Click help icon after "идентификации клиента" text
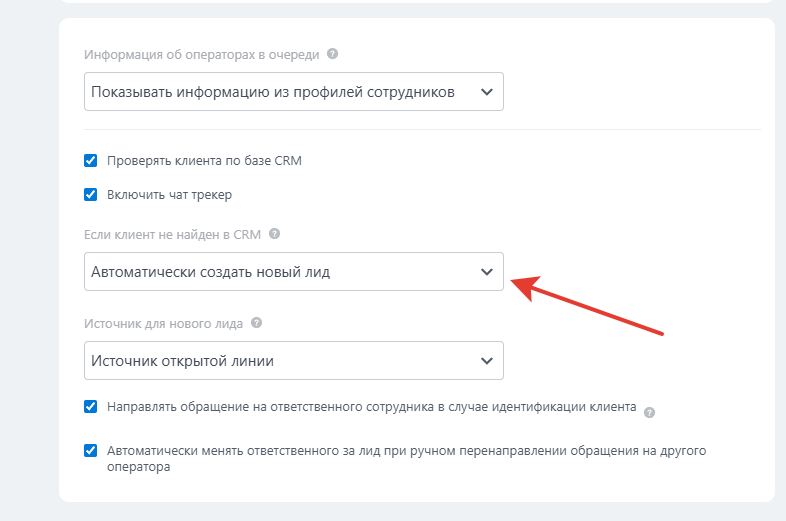 click(649, 412)
